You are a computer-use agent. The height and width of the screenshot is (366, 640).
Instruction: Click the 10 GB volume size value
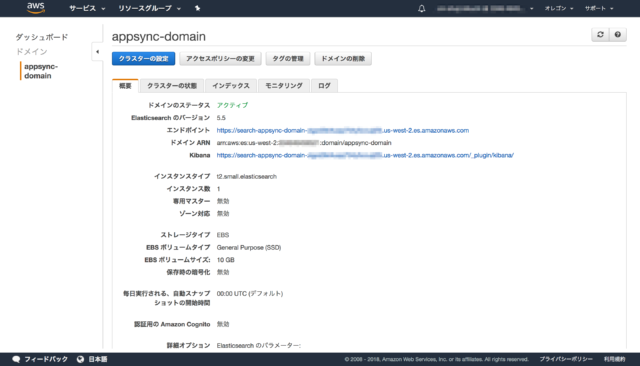click(x=225, y=260)
